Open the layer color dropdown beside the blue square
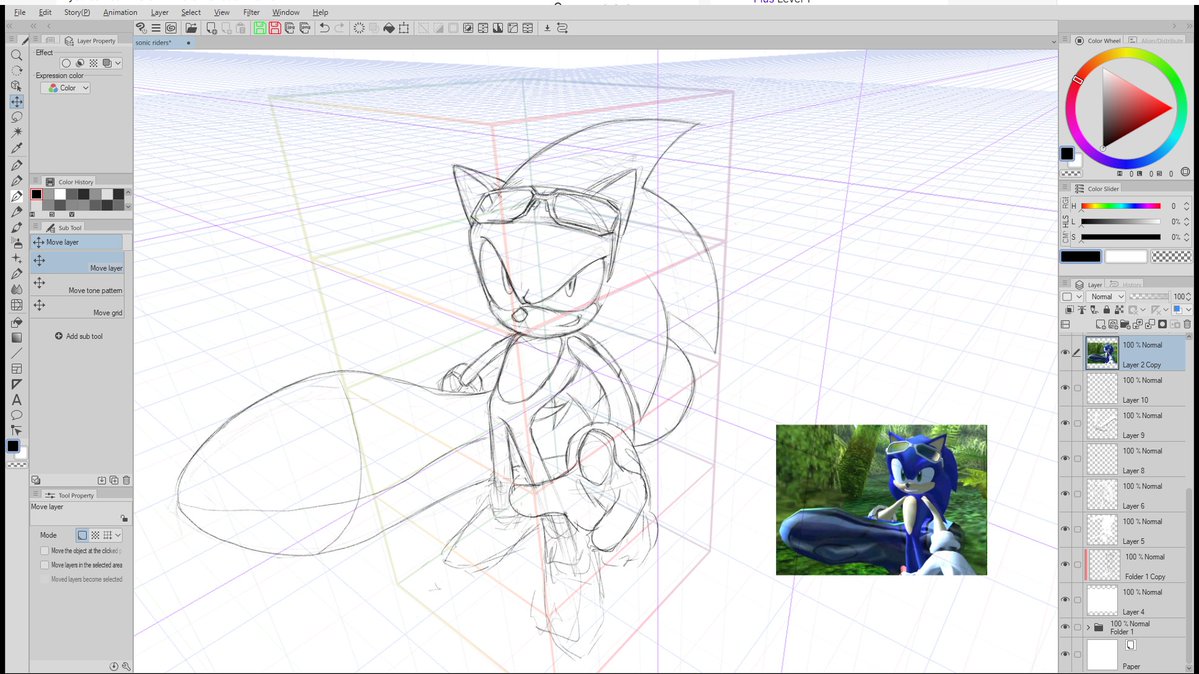The image size is (1199, 674). [1188, 310]
